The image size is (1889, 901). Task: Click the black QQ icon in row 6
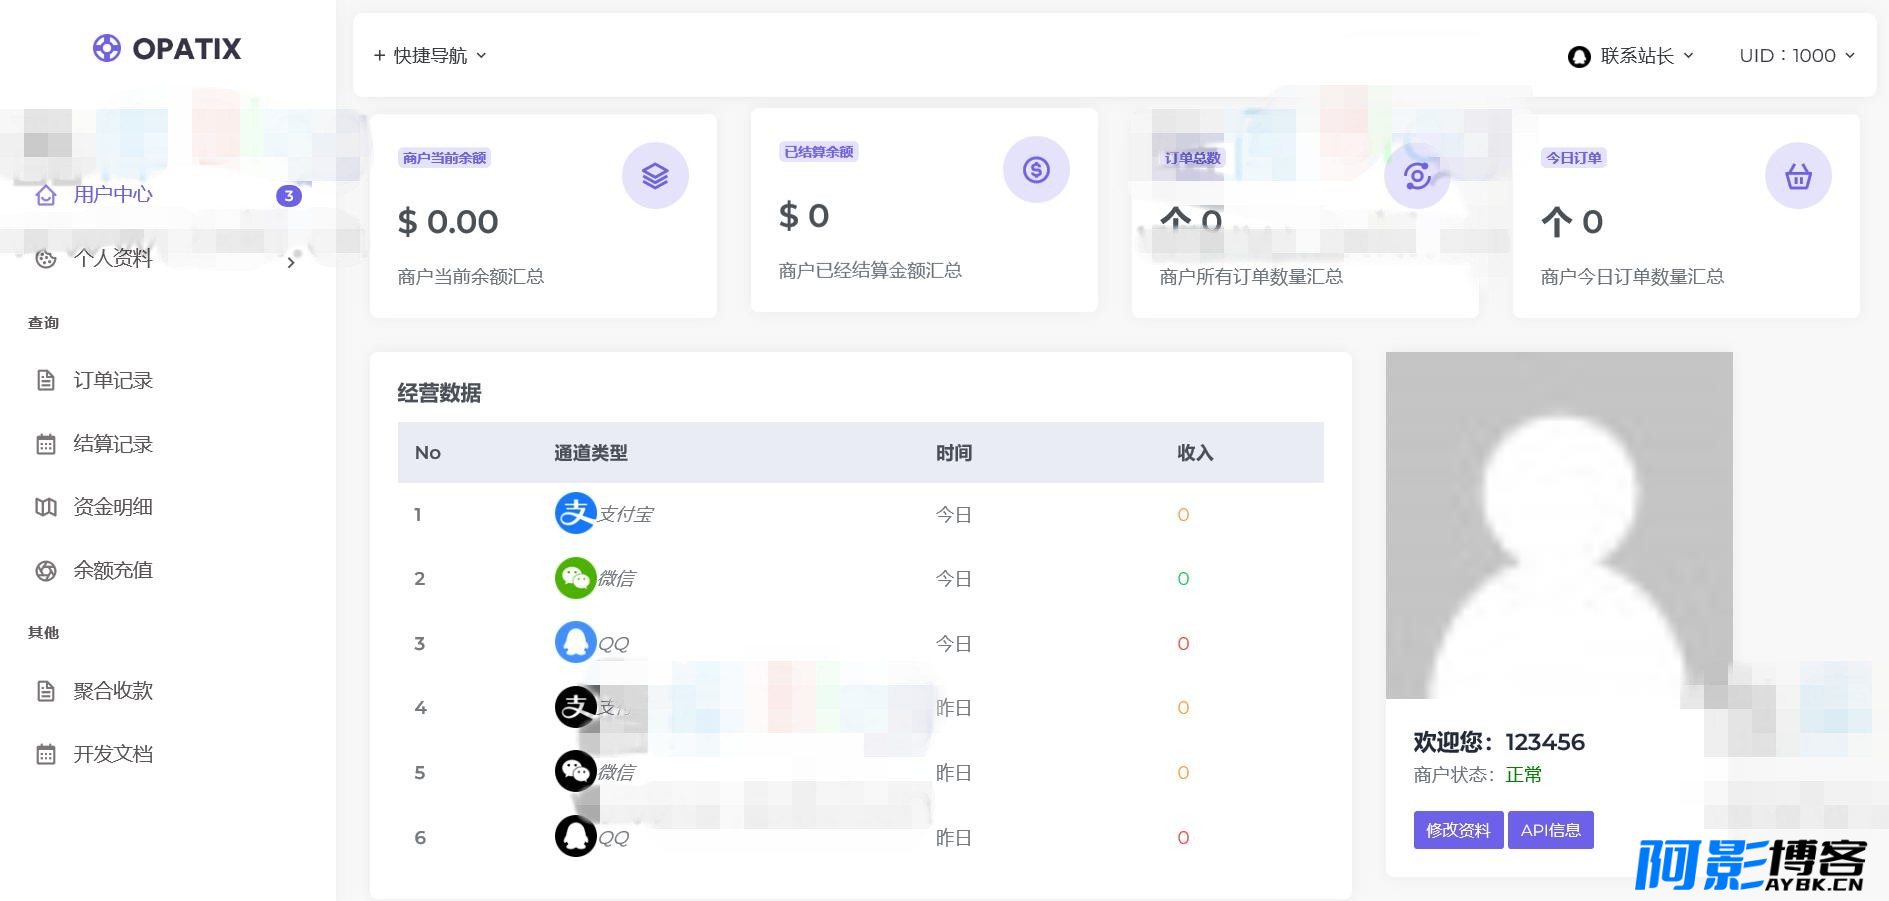[575, 837]
